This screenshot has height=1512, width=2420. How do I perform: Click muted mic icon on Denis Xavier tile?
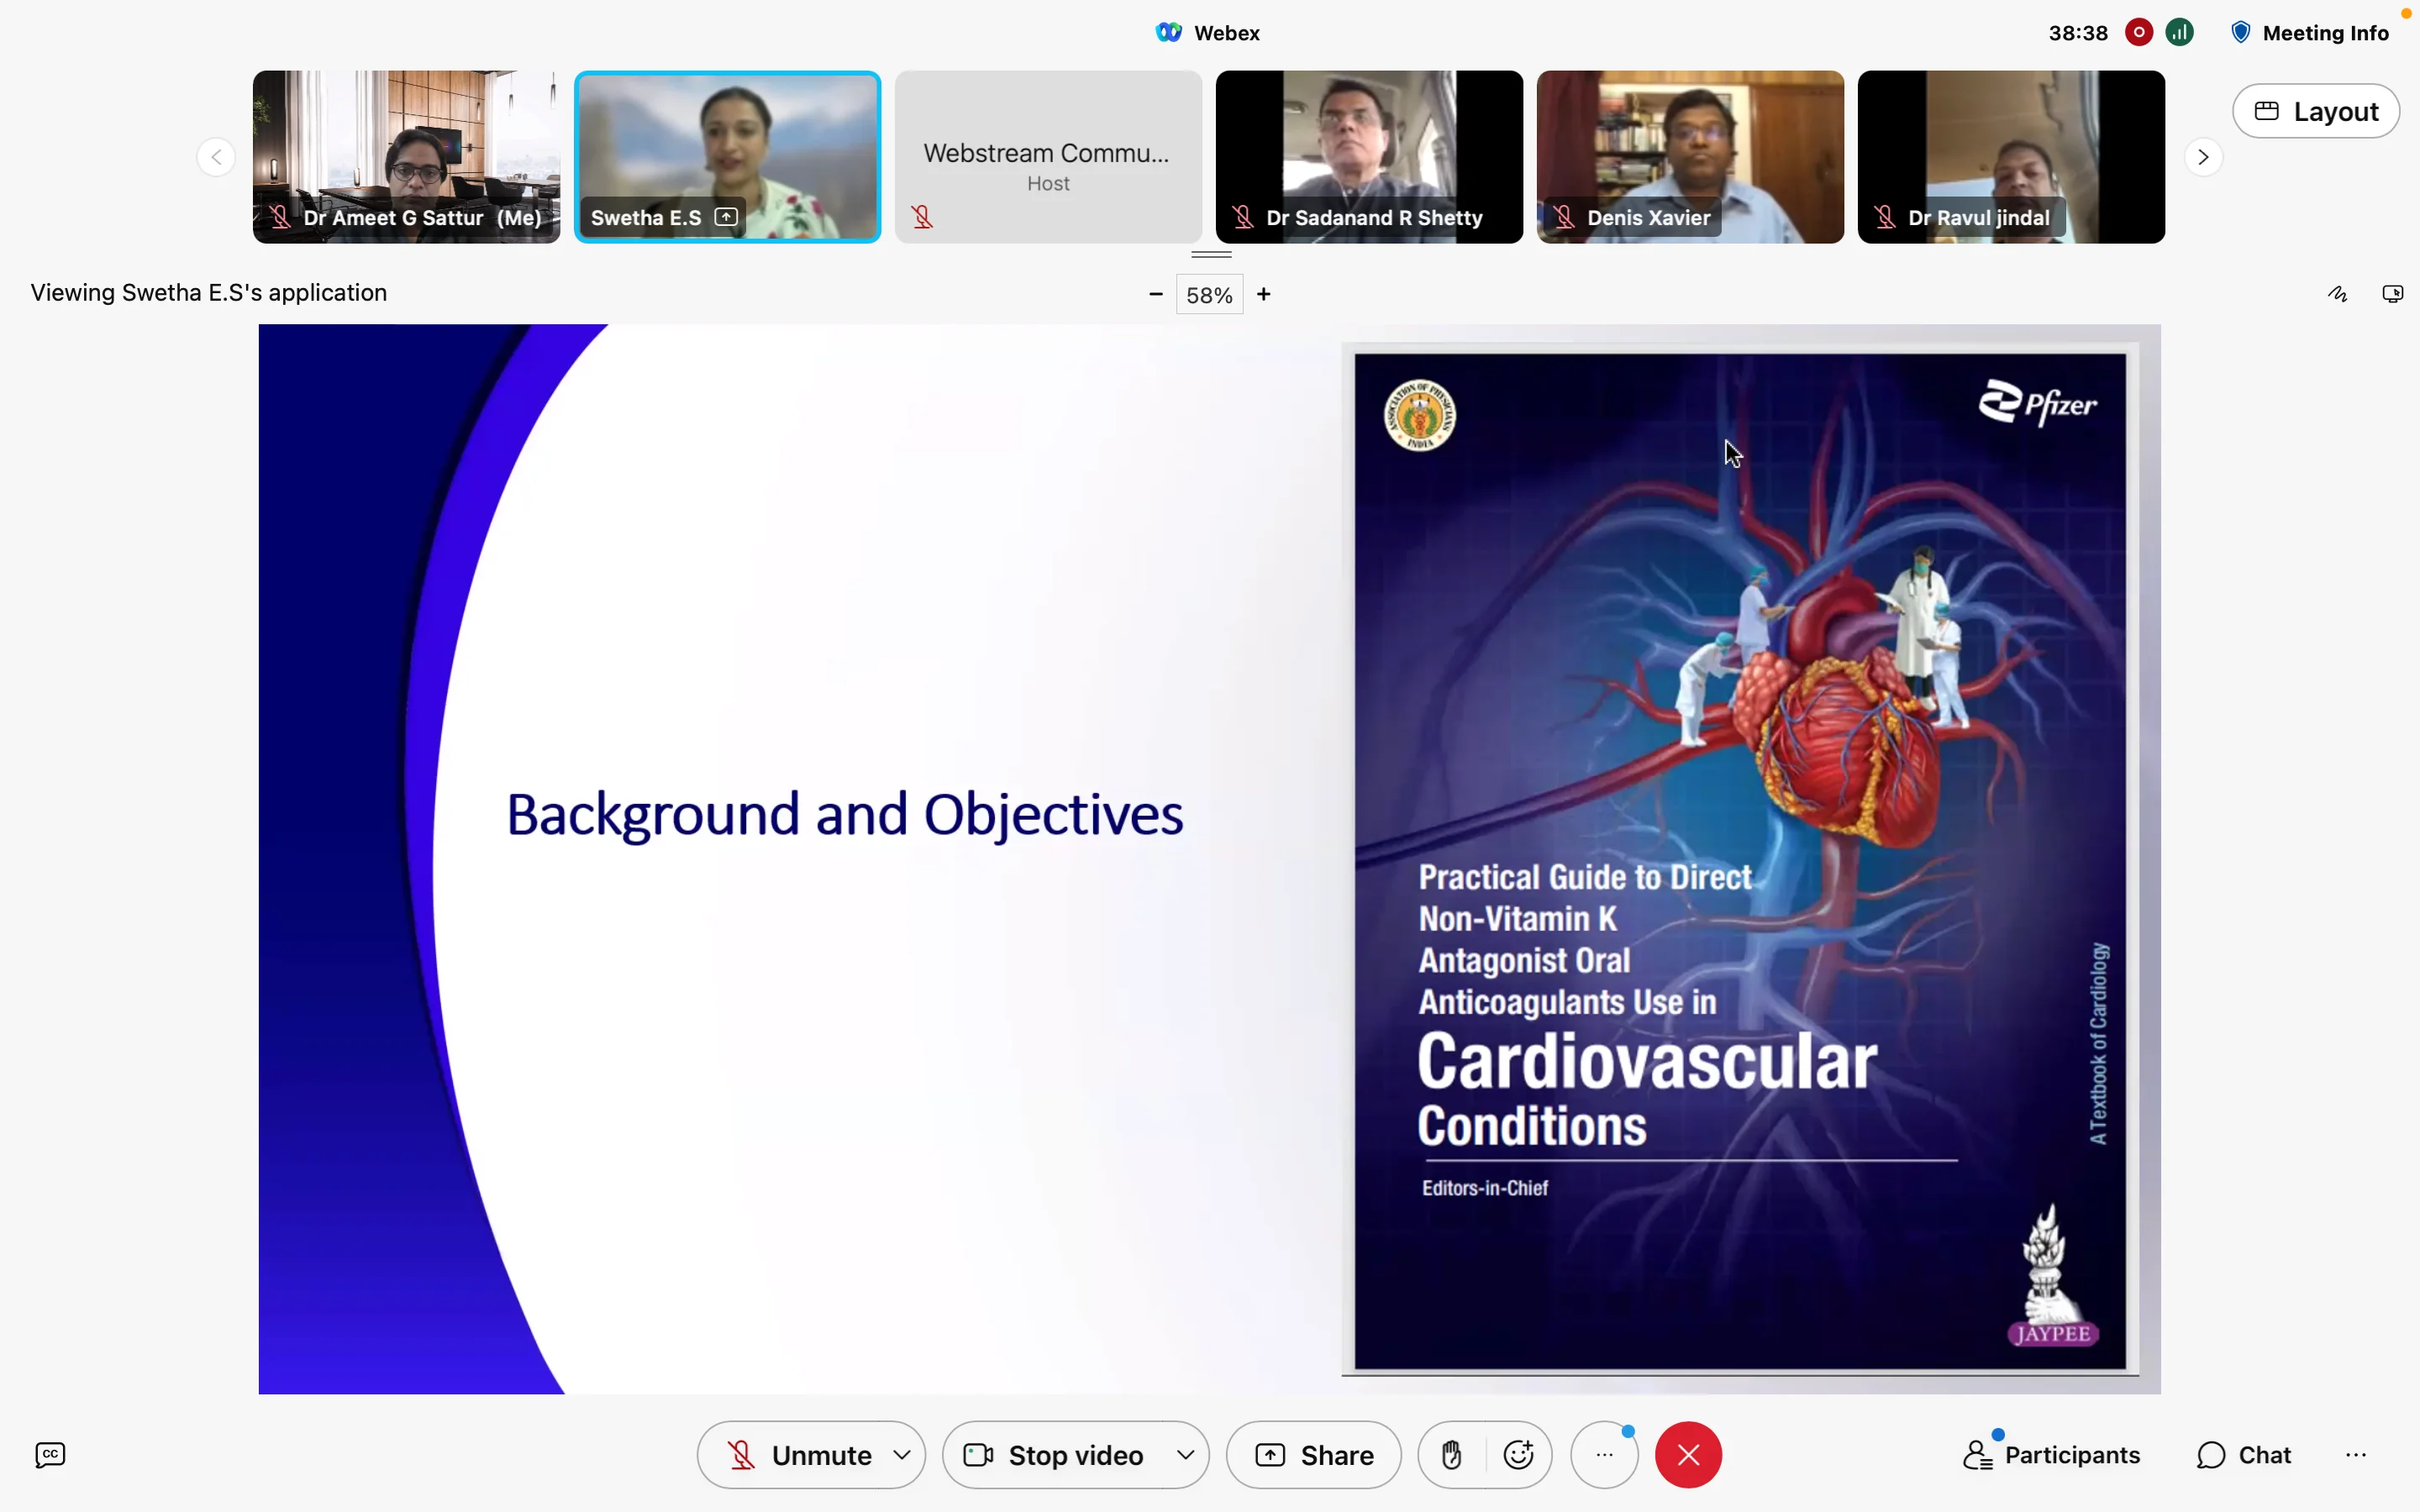click(1564, 217)
